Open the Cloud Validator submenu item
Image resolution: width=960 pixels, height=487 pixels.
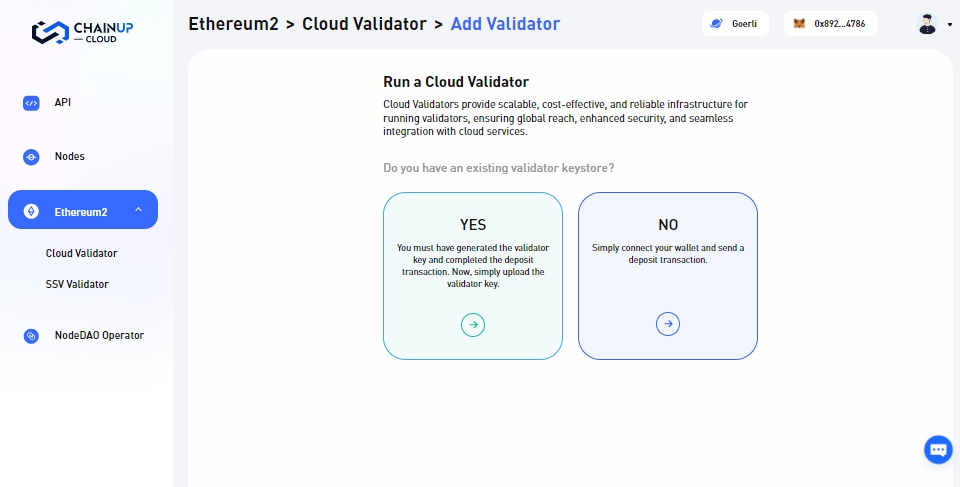[x=81, y=253]
